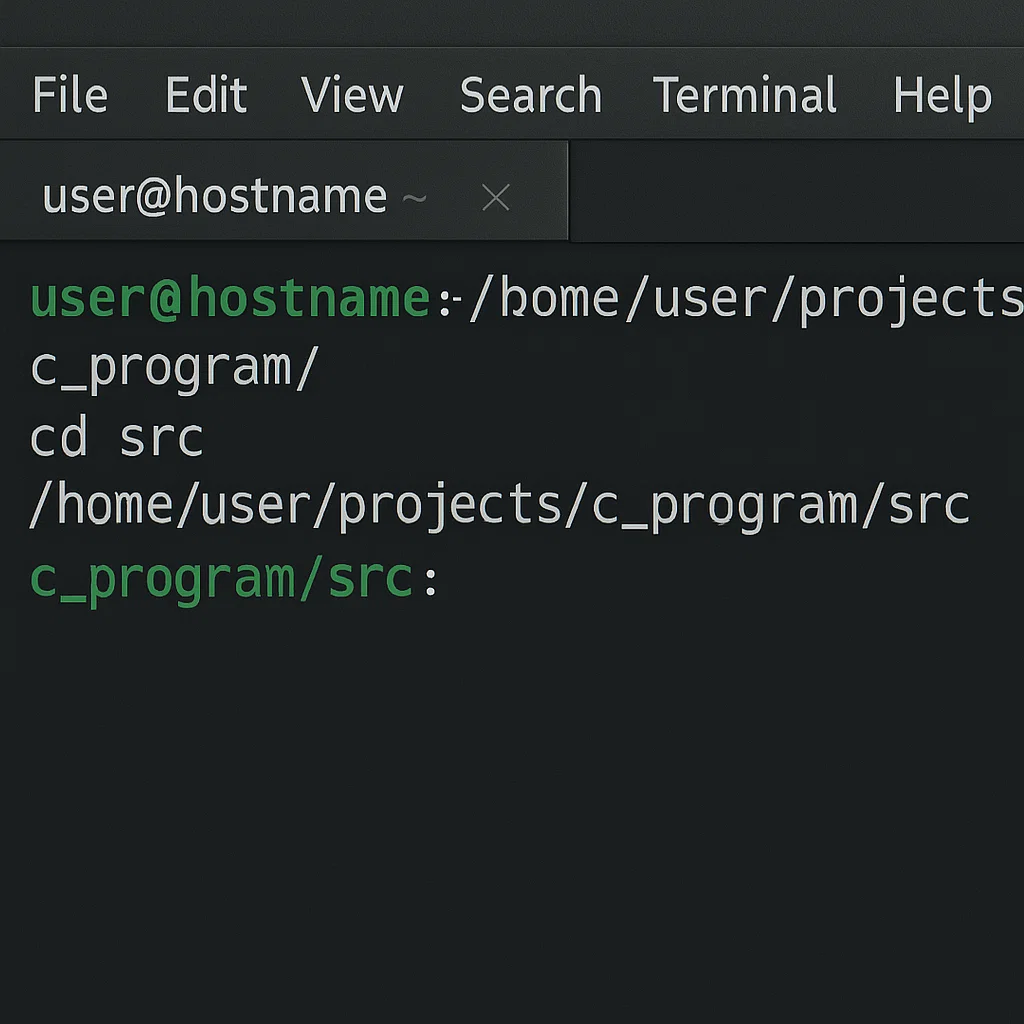This screenshot has height=1024, width=1024.
Task: Click the green c_program/src prompt segment
Action: click(222, 575)
